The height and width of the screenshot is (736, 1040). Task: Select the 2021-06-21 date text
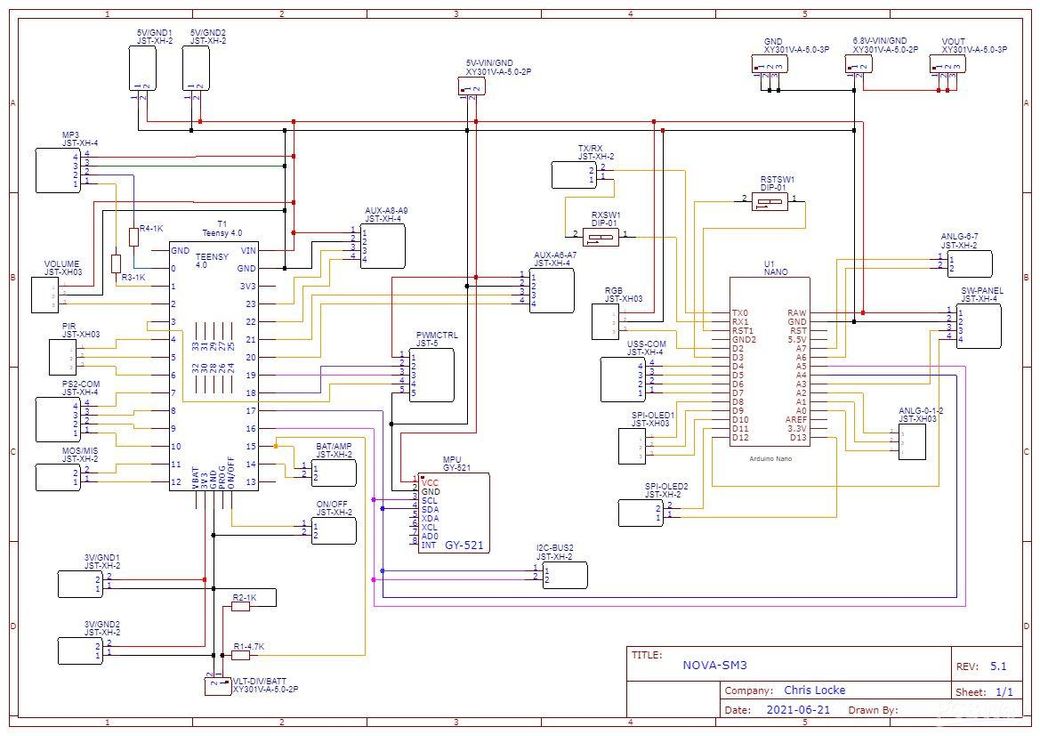point(798,709)
